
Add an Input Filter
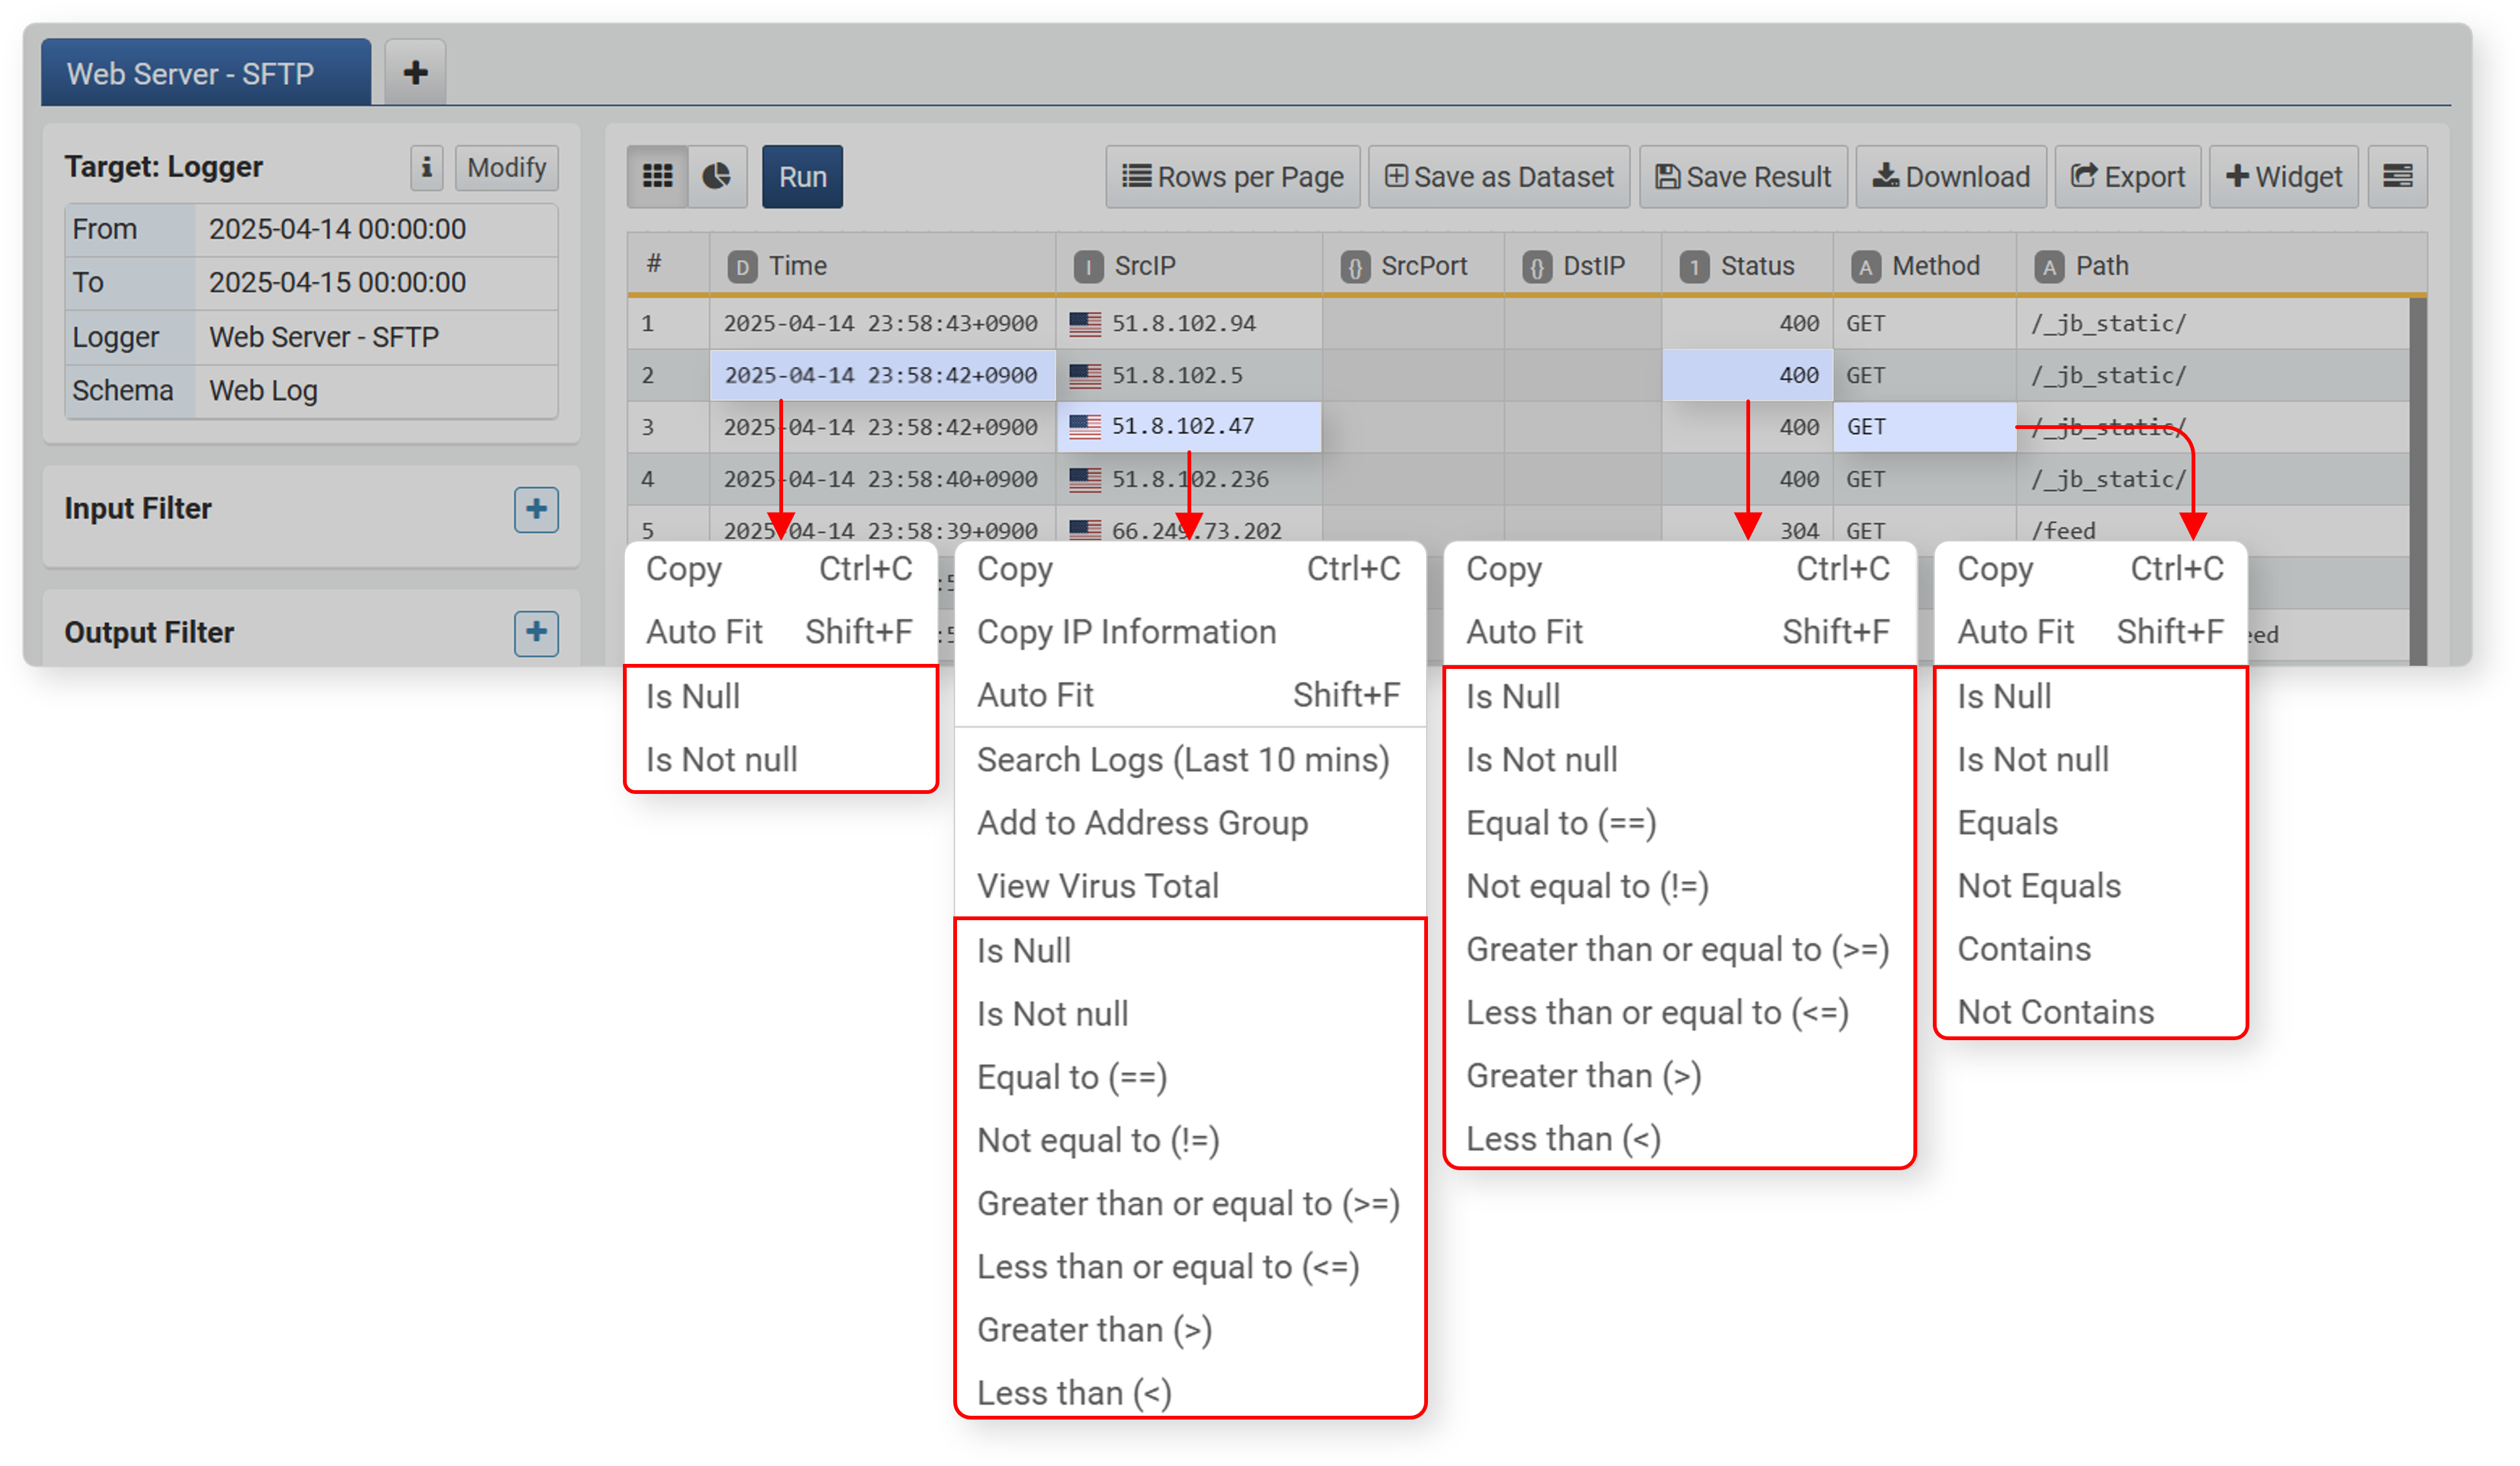(x=536, y=509)
